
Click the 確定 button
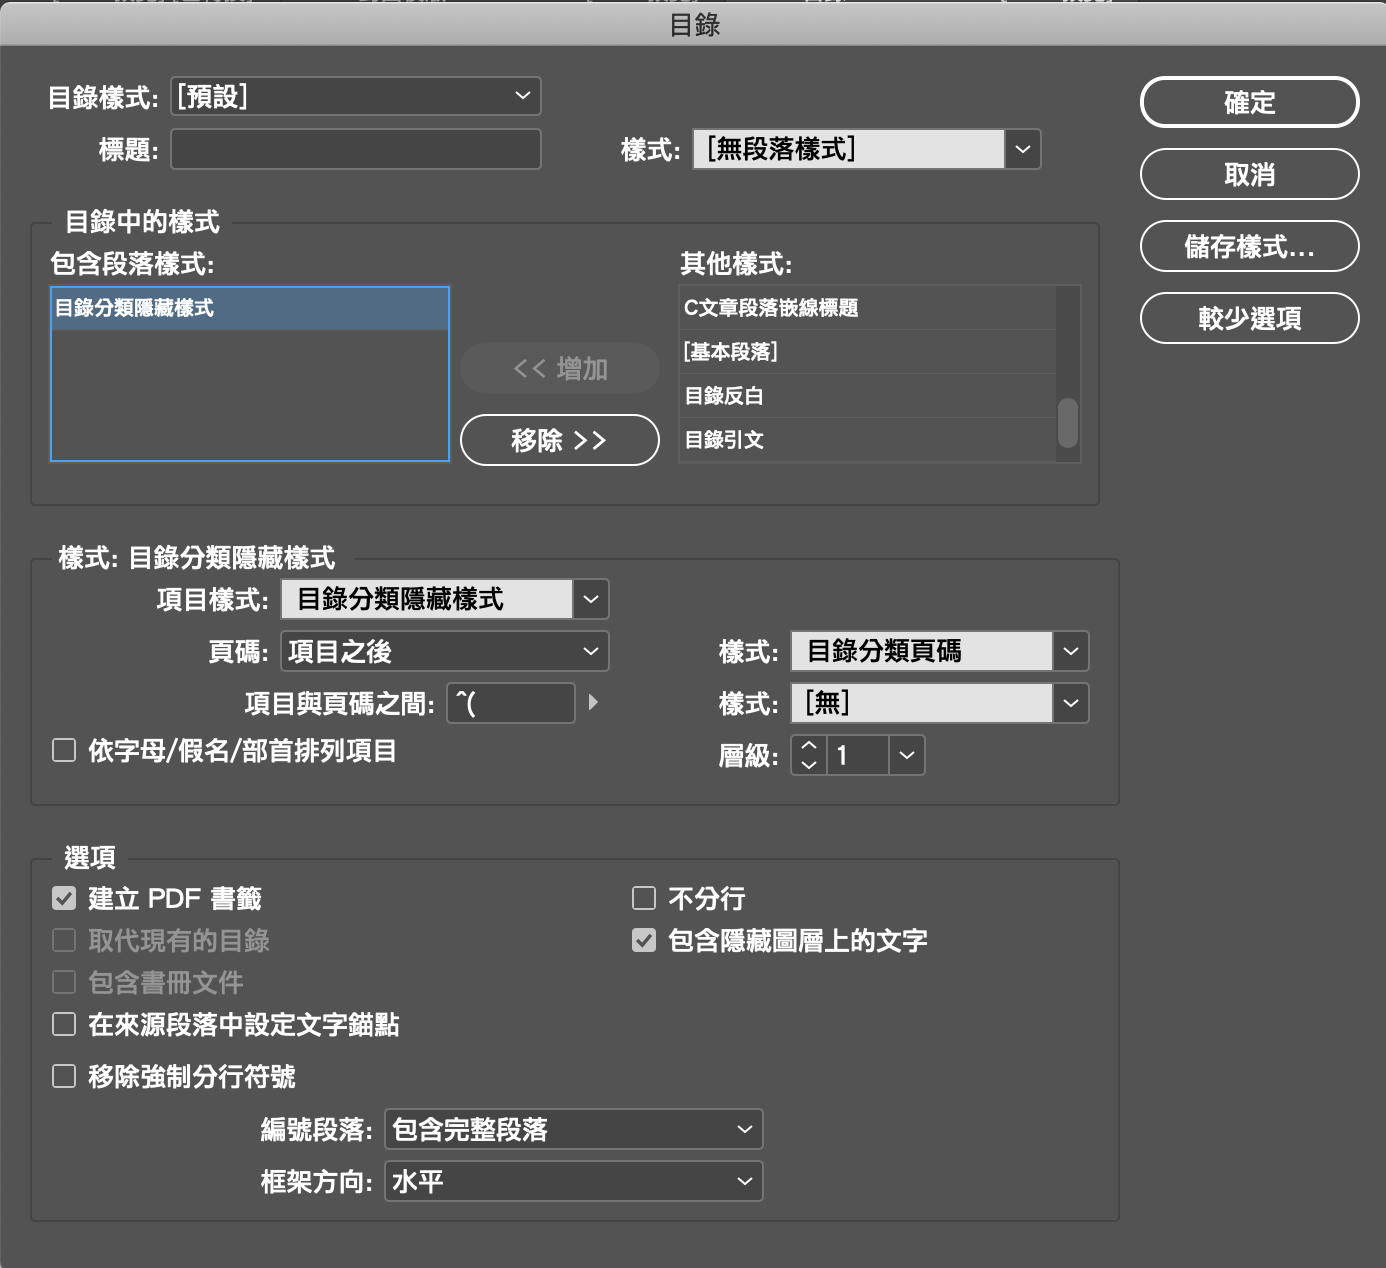[x=1249, y=102]
